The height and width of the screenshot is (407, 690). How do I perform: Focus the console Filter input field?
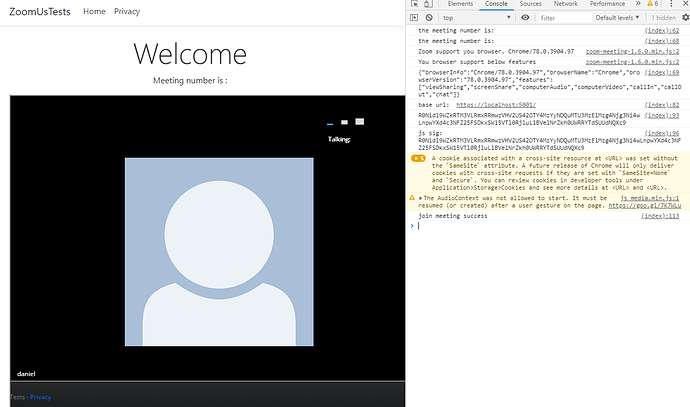(x=565, y=18)
